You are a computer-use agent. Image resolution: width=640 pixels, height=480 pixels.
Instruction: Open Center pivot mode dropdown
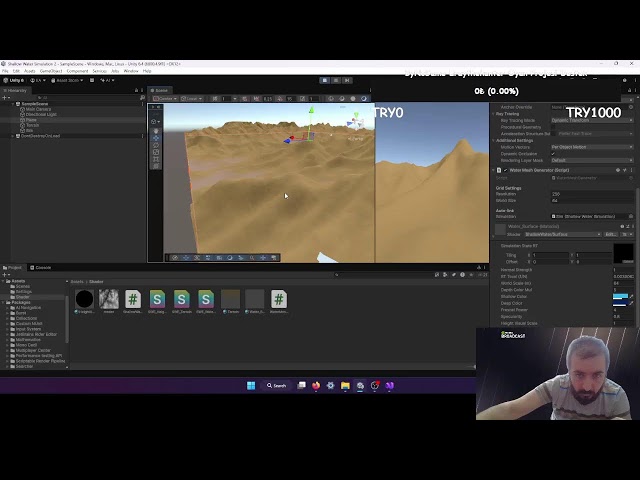pos(165,98)
